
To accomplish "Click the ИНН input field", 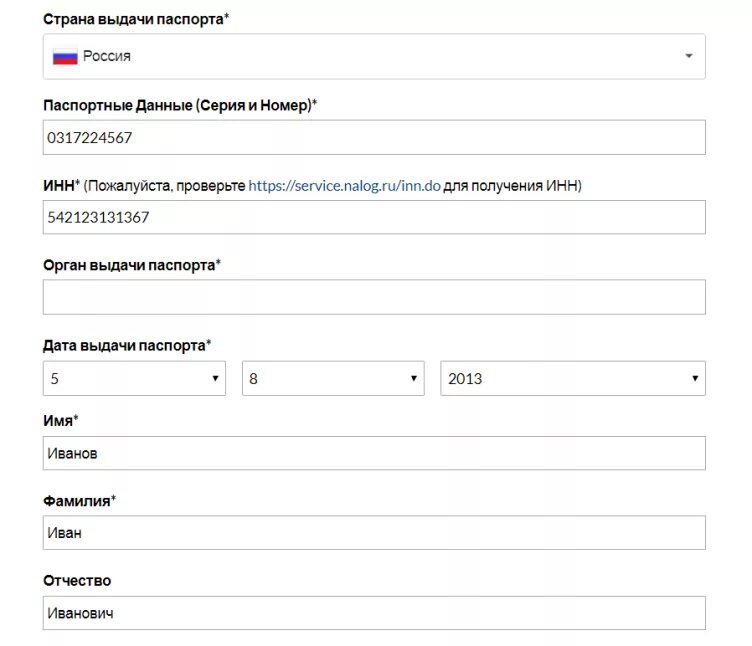I will point(373,218).
